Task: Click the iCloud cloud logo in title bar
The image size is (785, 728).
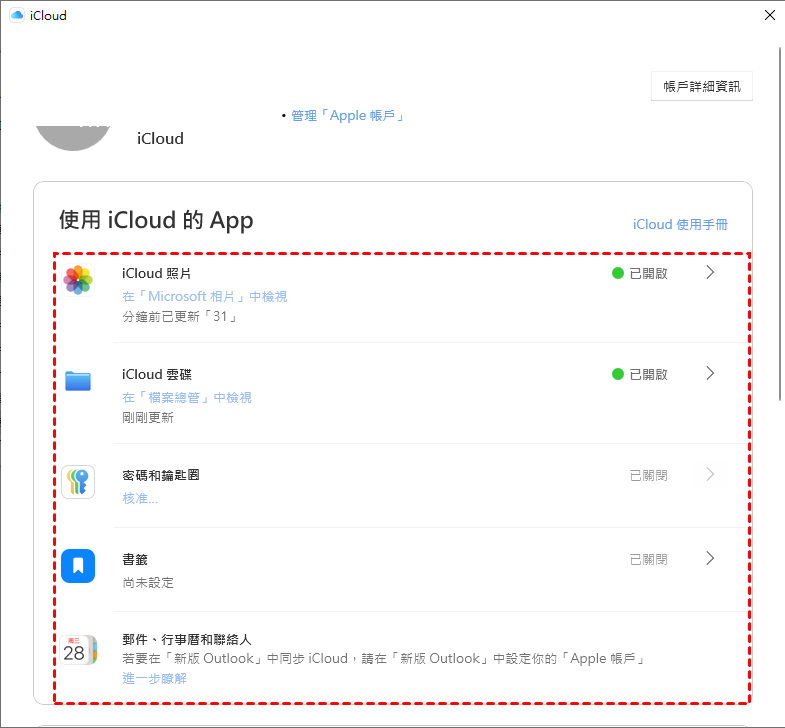Action: tap(17, 16)
